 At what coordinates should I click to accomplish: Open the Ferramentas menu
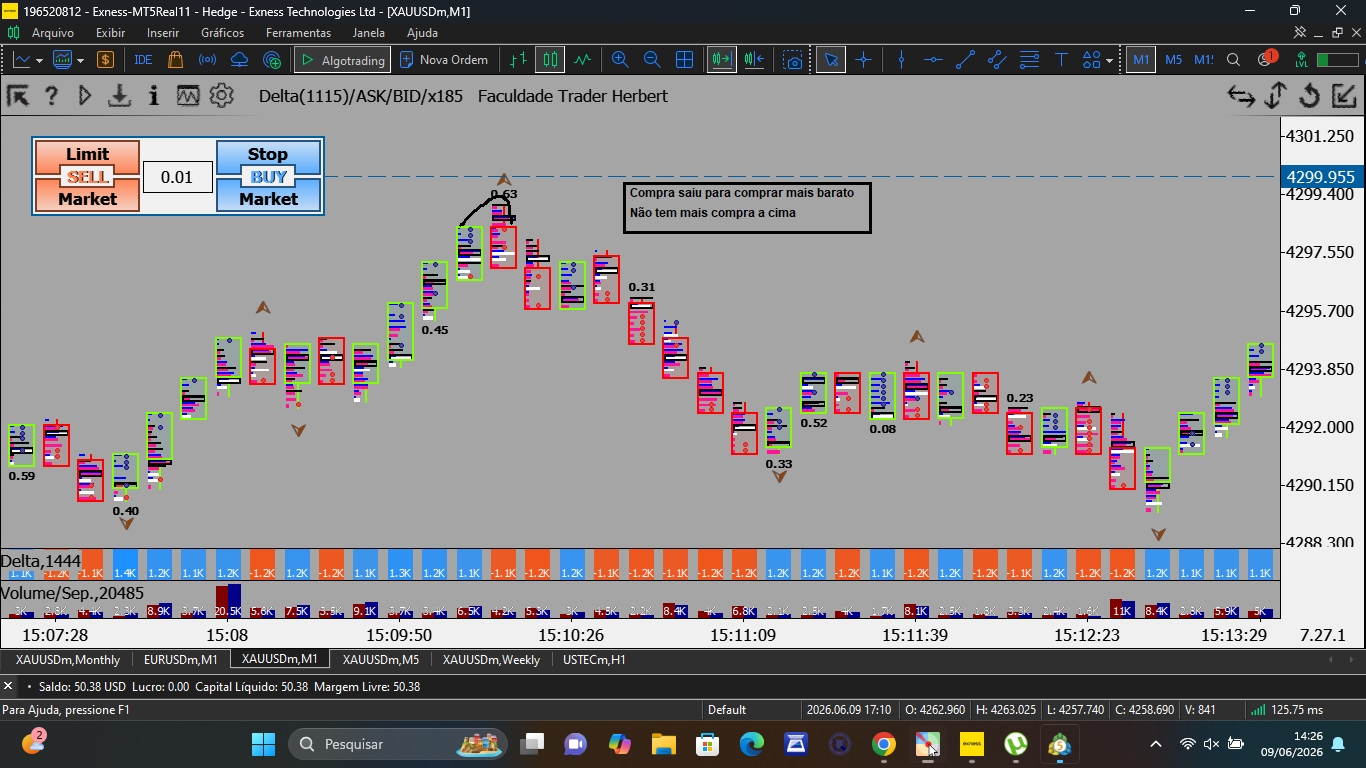click(x=298, y=33)
